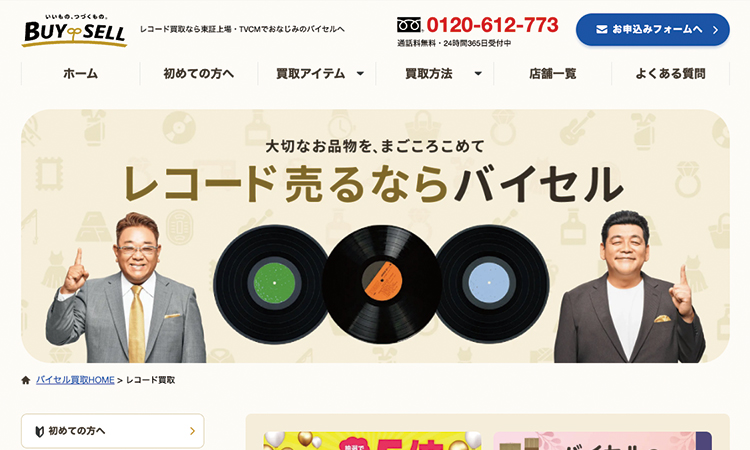Viewport: 750px width, 450px height.
Task: Click the free-dial phone icon
Action: click(x=409, y=25)
